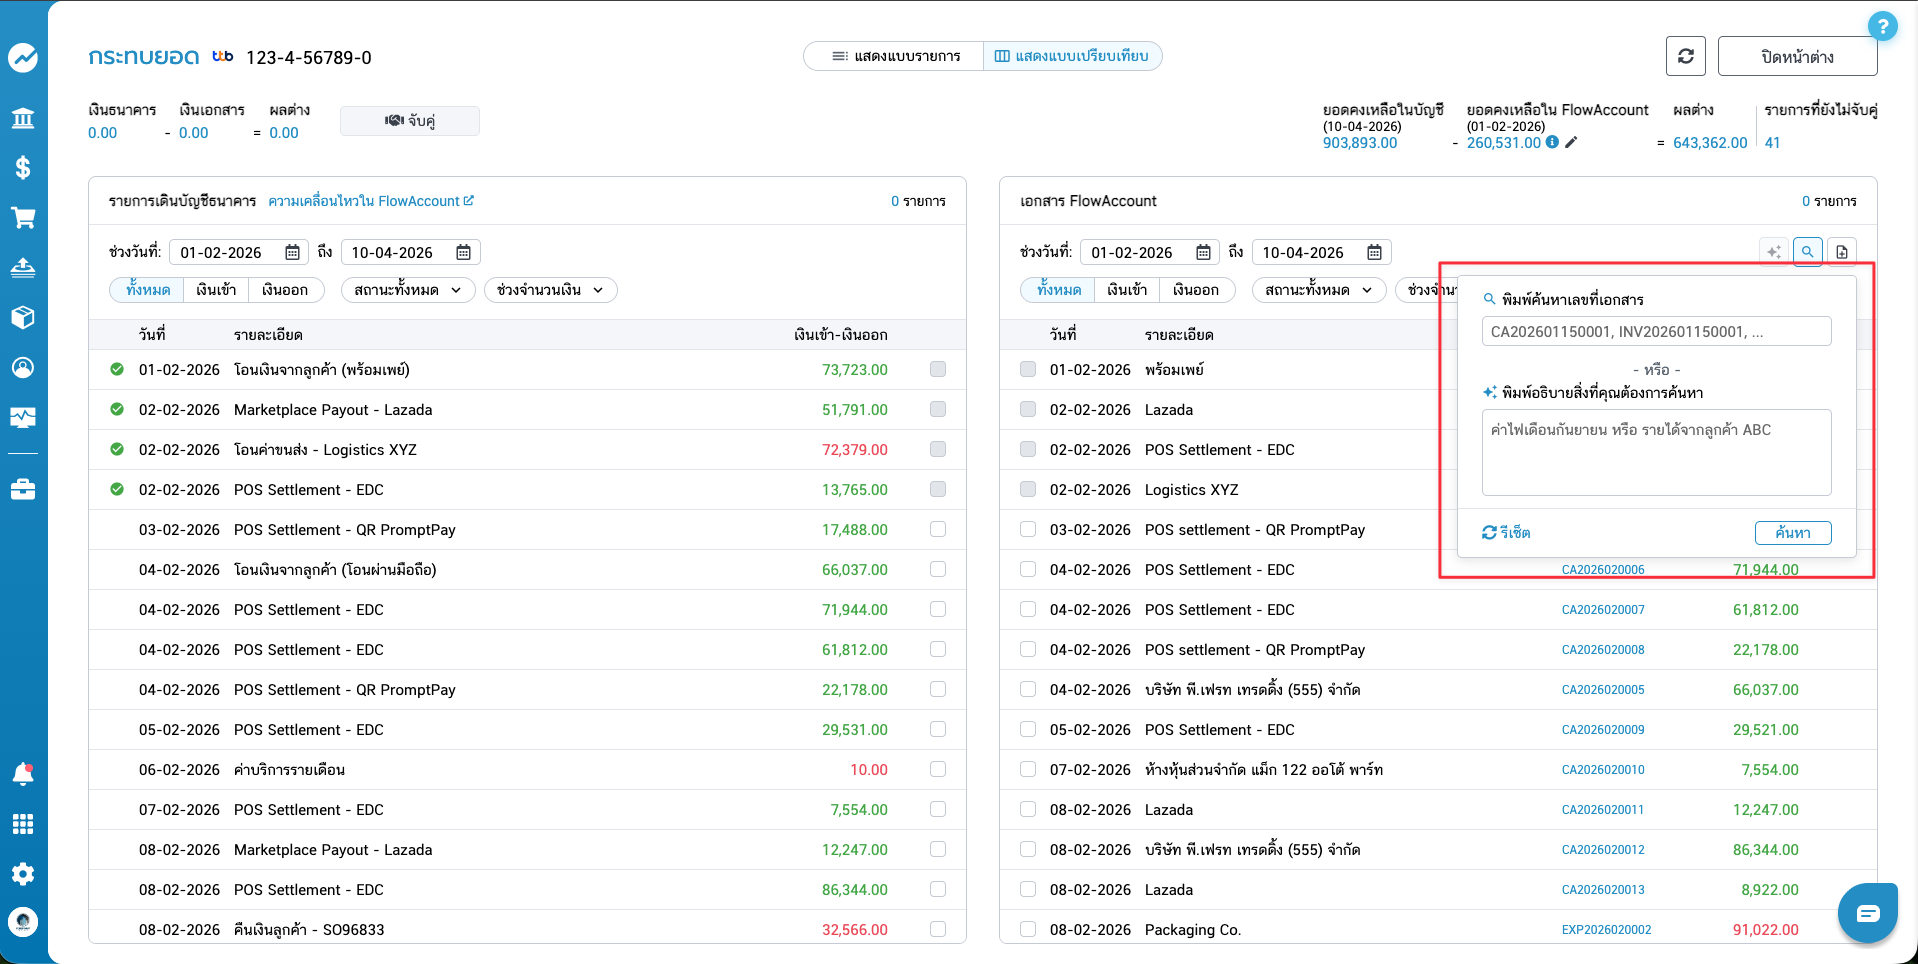Open the settings gear in the sidebar
1918x964 pixels.
pos(23,873)
